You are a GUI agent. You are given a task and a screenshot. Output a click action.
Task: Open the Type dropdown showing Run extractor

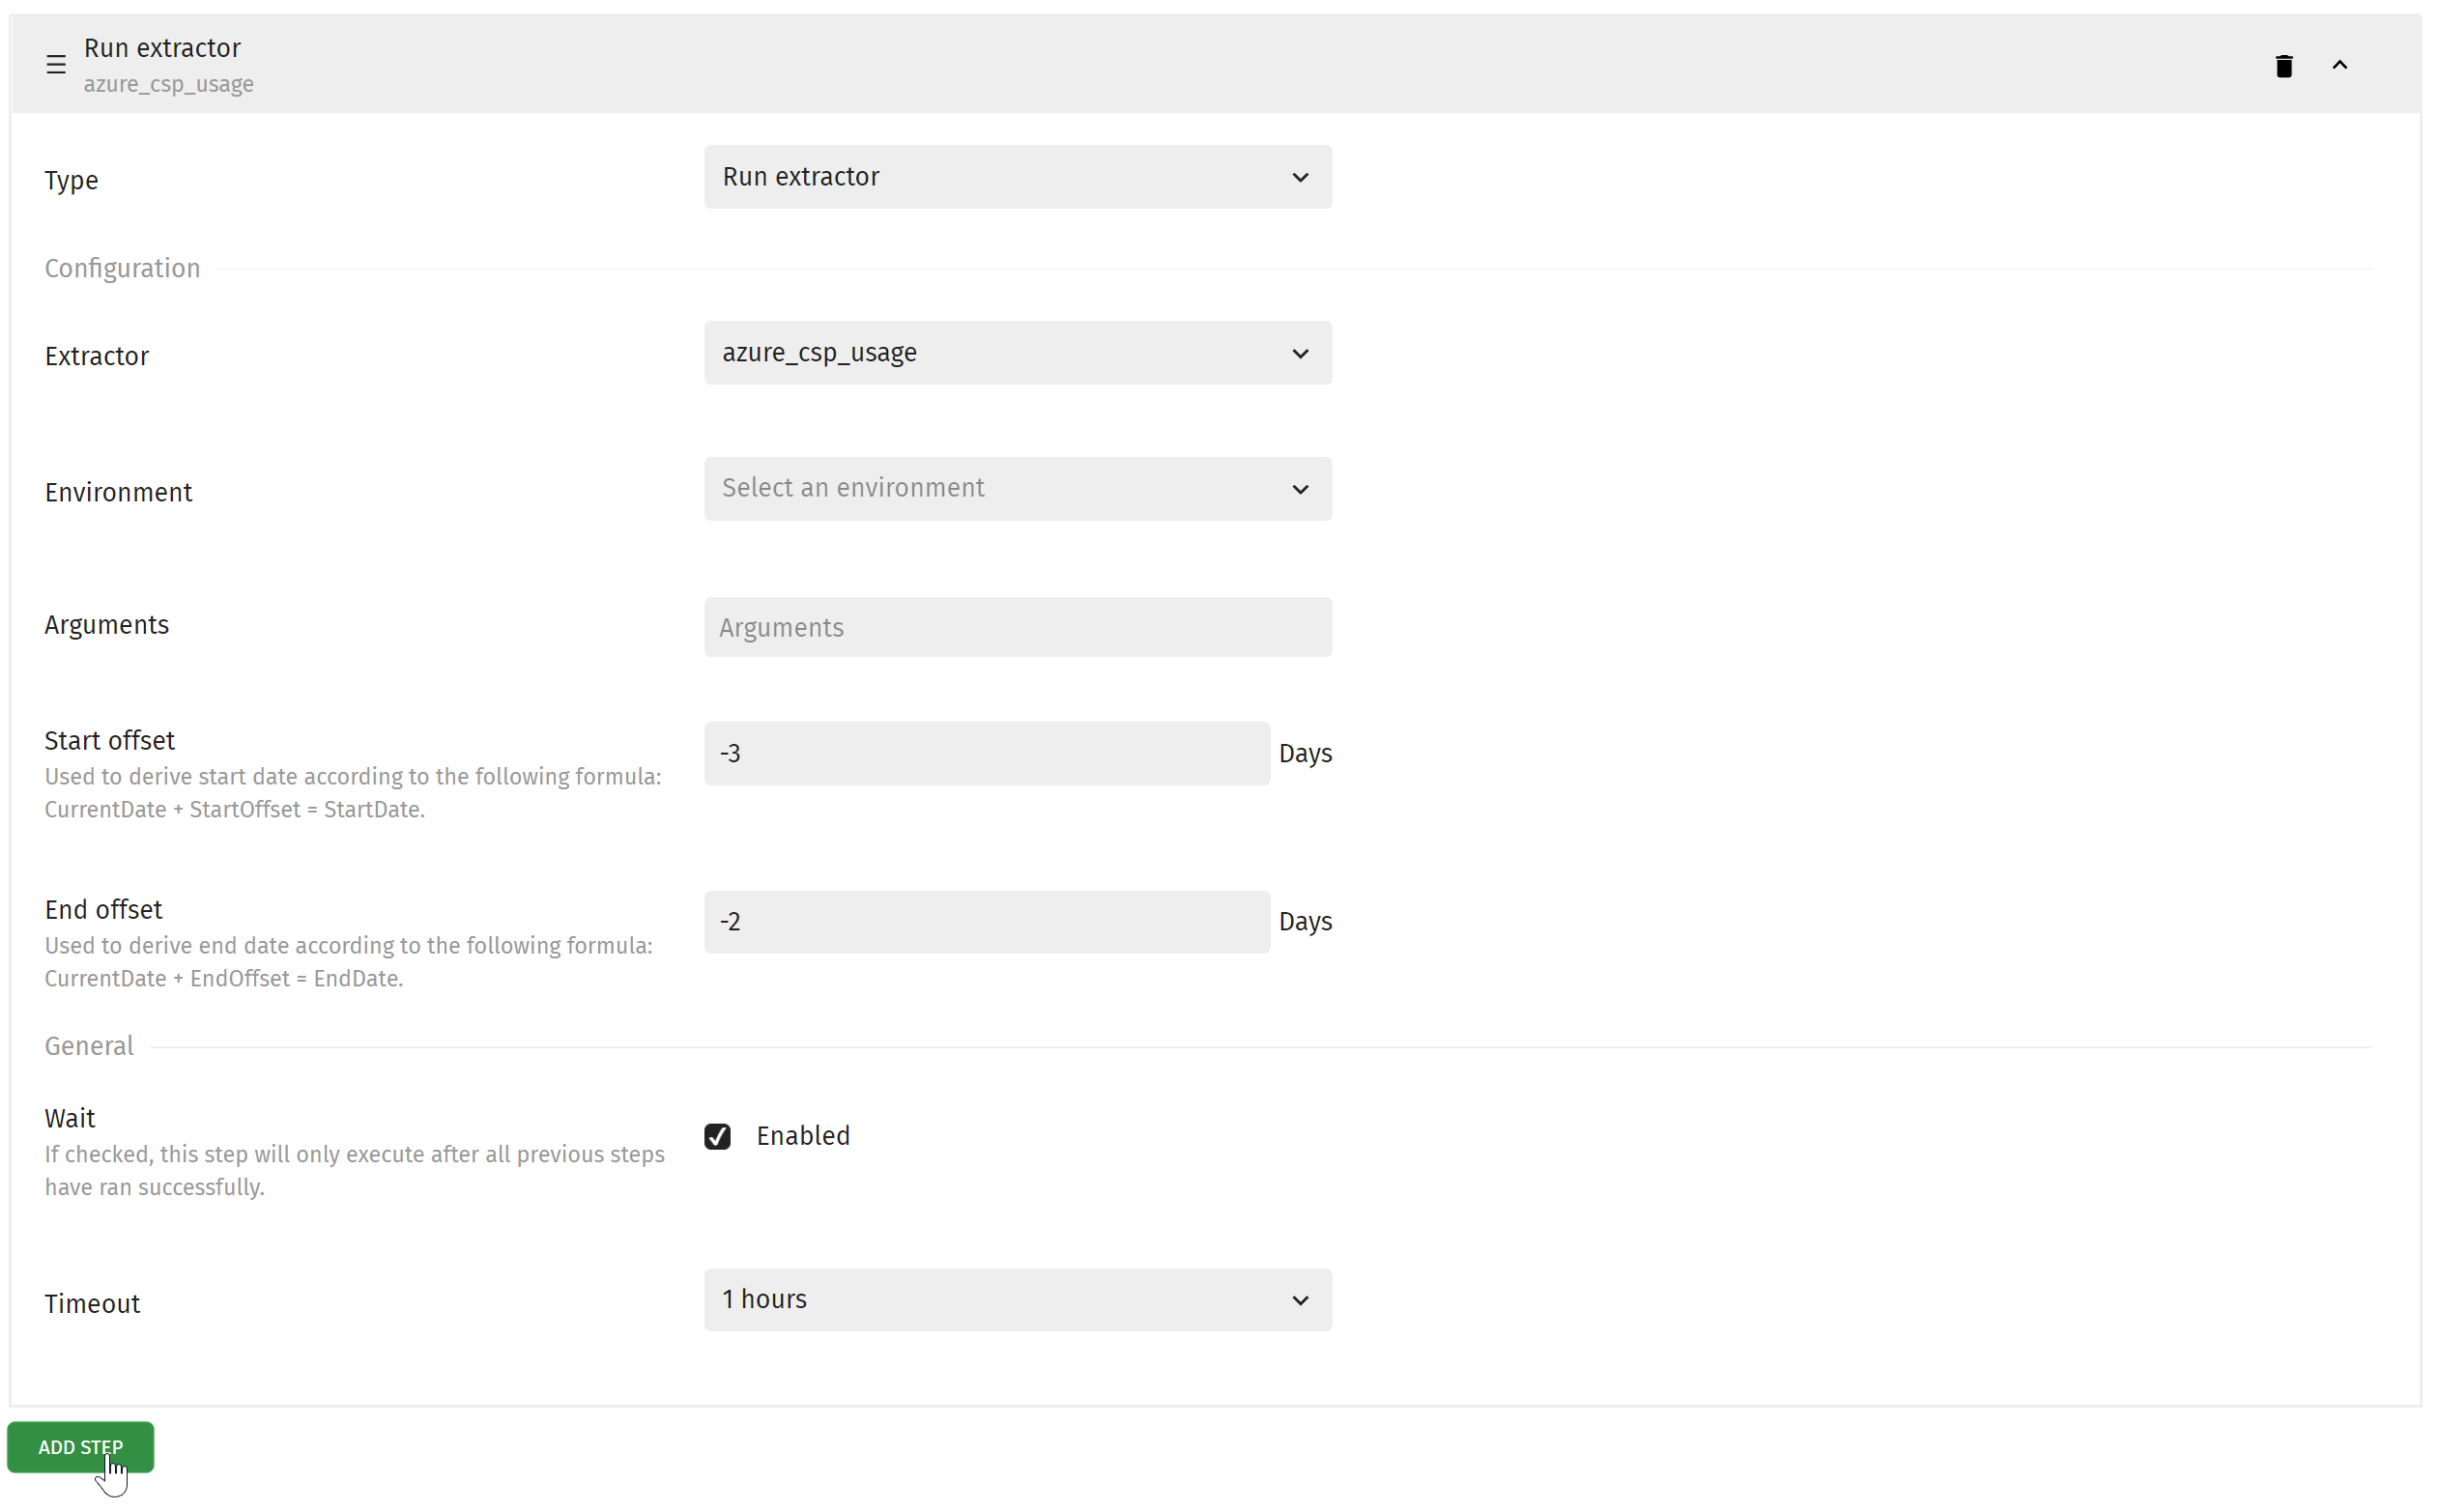click(x=1017, y=177)
